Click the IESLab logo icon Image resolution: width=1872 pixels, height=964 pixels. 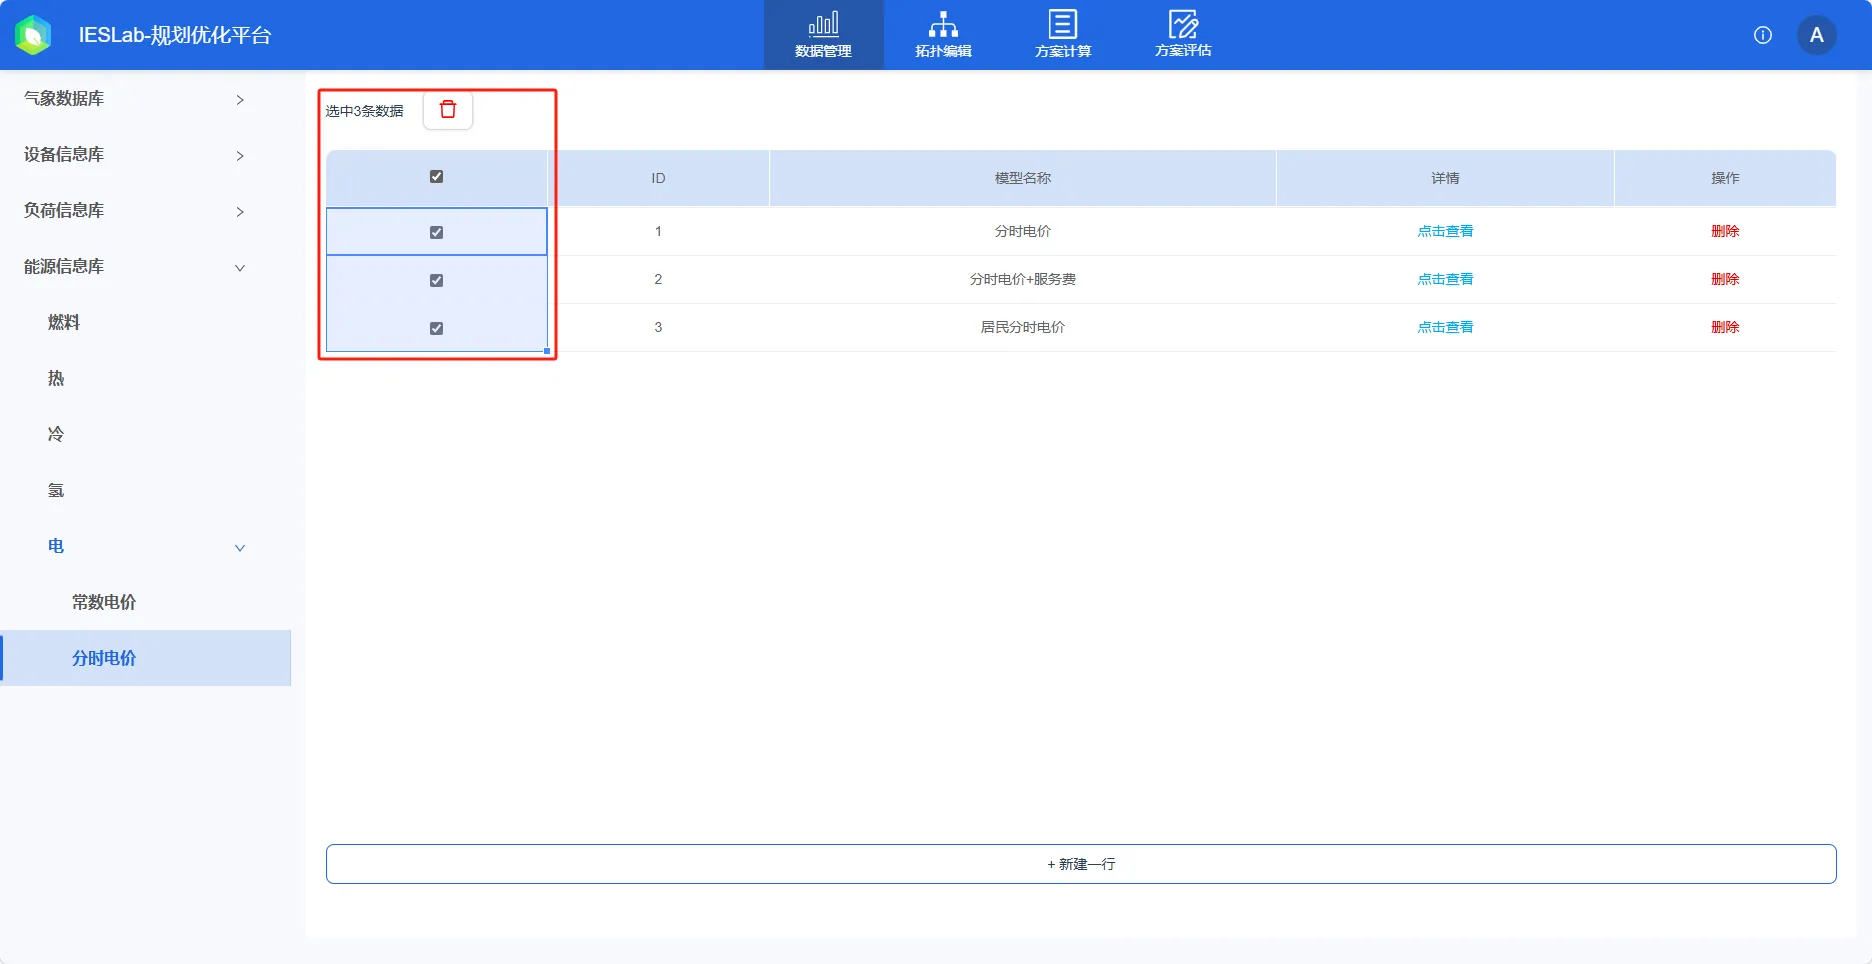(33, 35)
